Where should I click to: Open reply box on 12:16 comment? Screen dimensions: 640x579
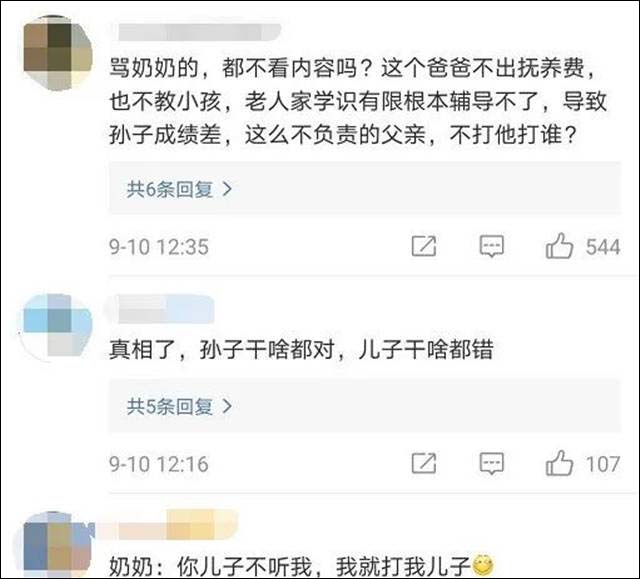[491, 464]
